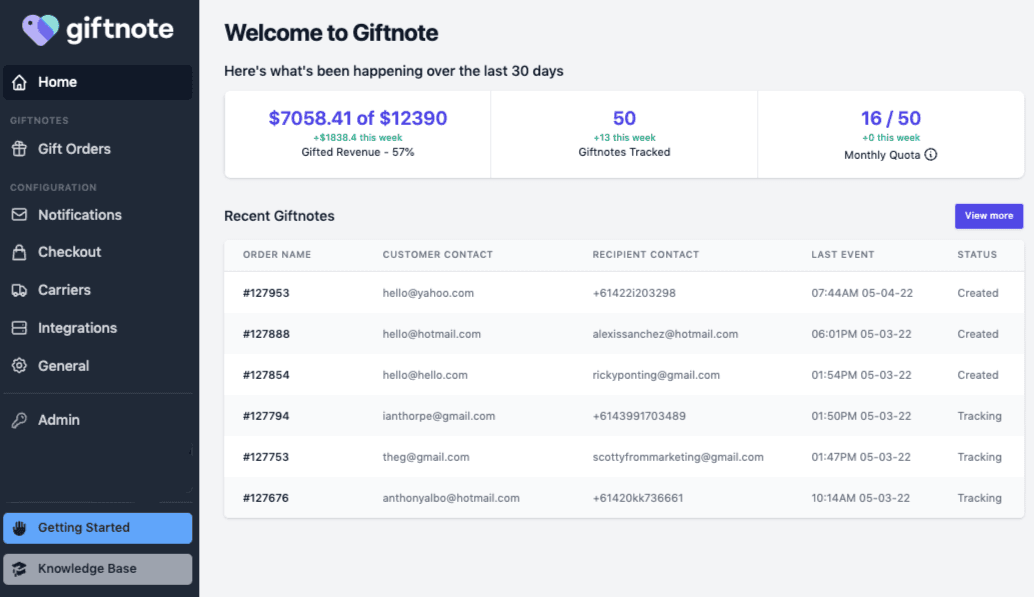Click the Recent Giftnotes heading

tap(279, 216)
